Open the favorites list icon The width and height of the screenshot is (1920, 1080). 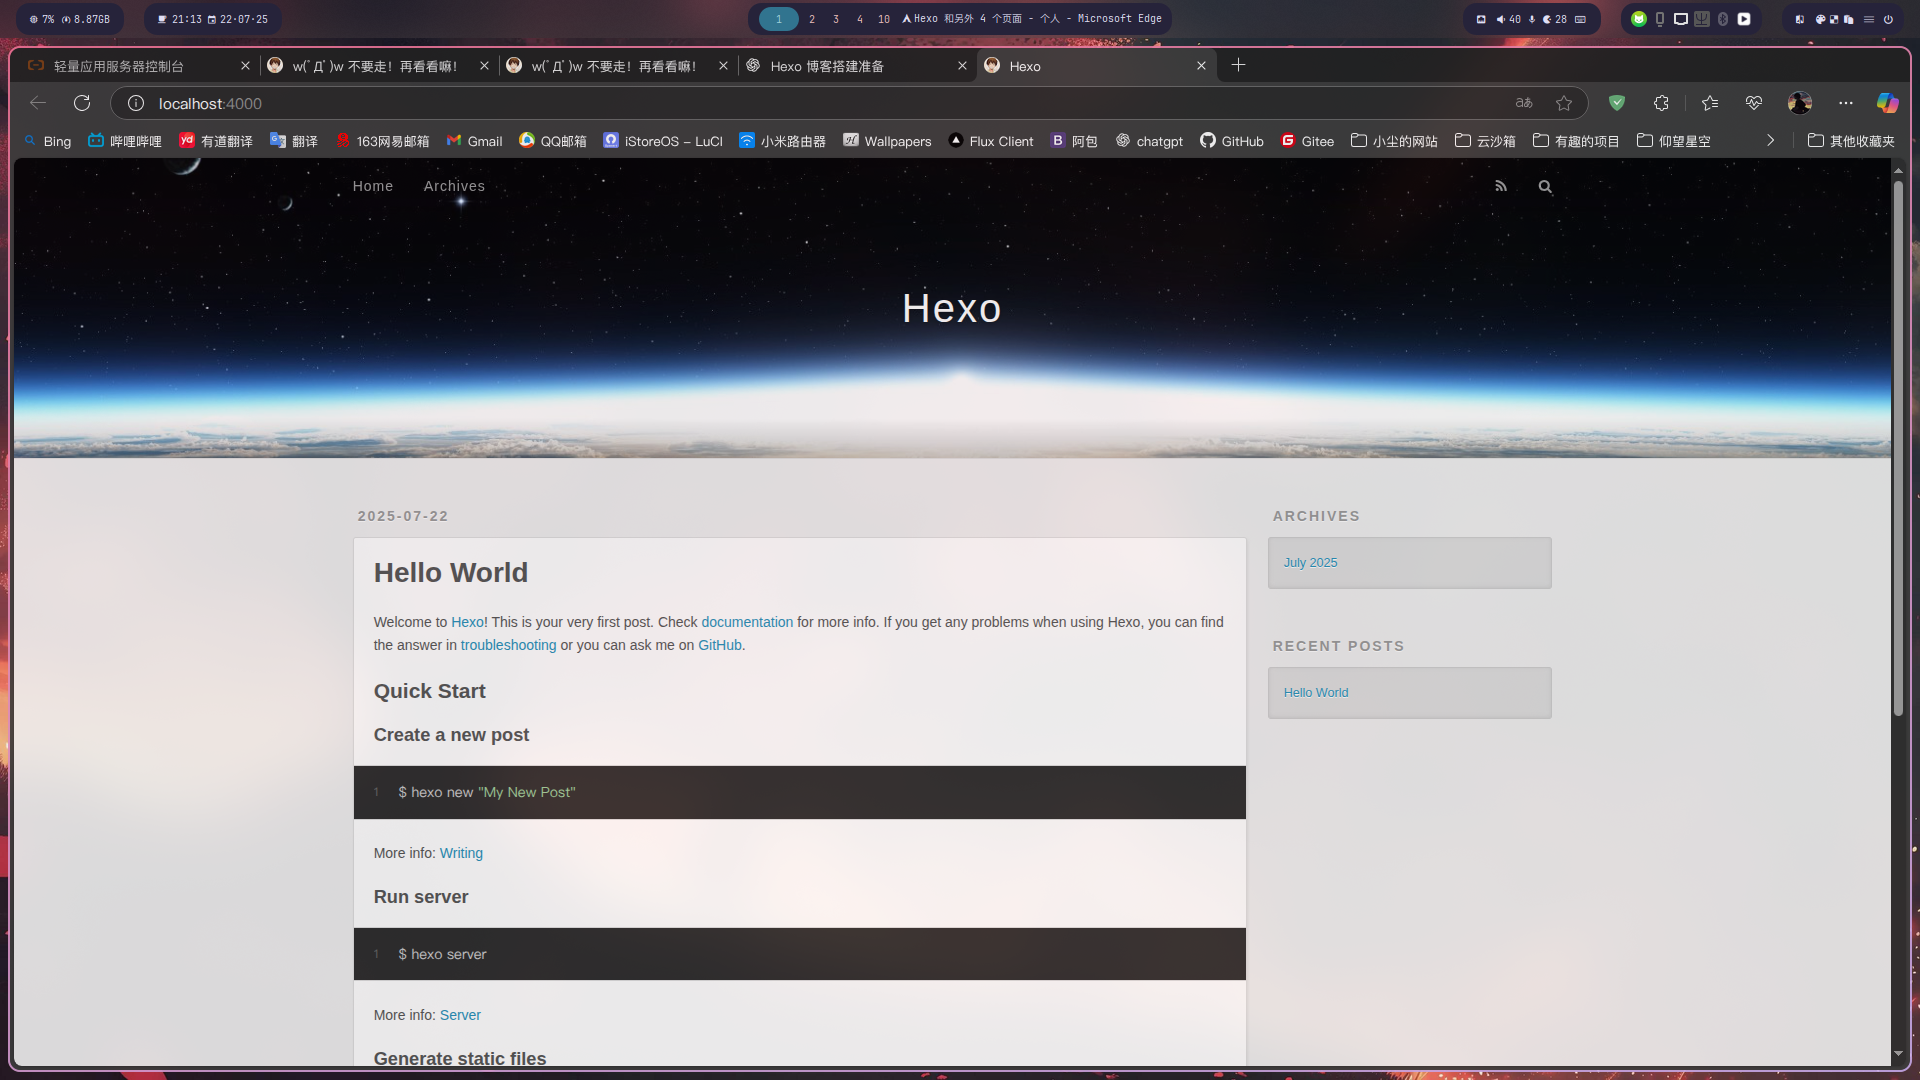coord(1710,103)
